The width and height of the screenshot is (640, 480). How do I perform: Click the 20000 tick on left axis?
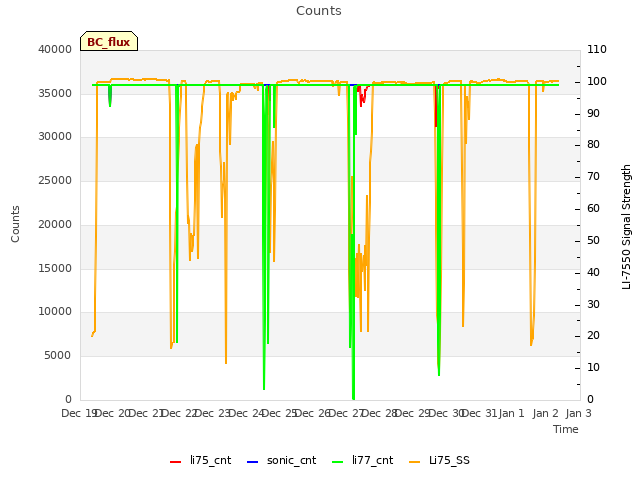point(55,224)
